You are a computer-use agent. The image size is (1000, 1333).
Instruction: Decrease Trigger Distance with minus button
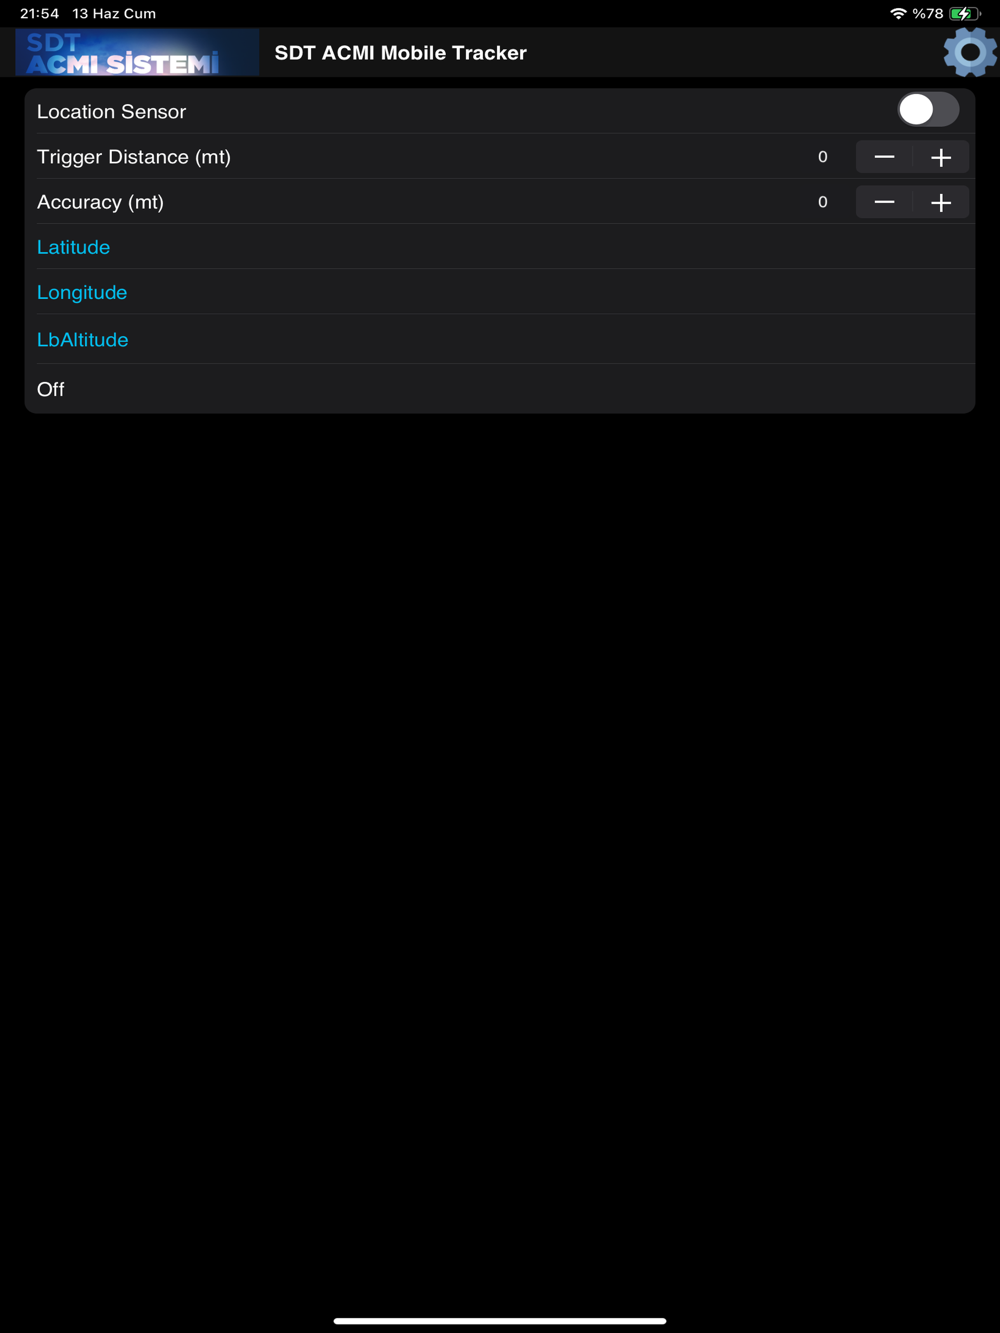click(884, 157)
